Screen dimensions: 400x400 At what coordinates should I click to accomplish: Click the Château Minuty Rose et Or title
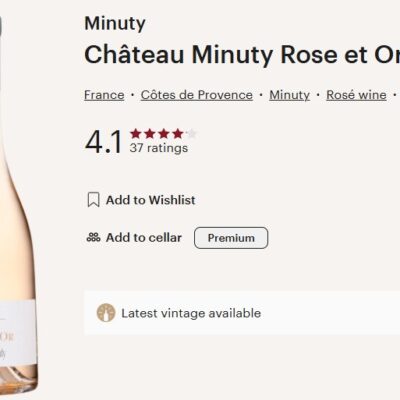(x=242, y=55)
